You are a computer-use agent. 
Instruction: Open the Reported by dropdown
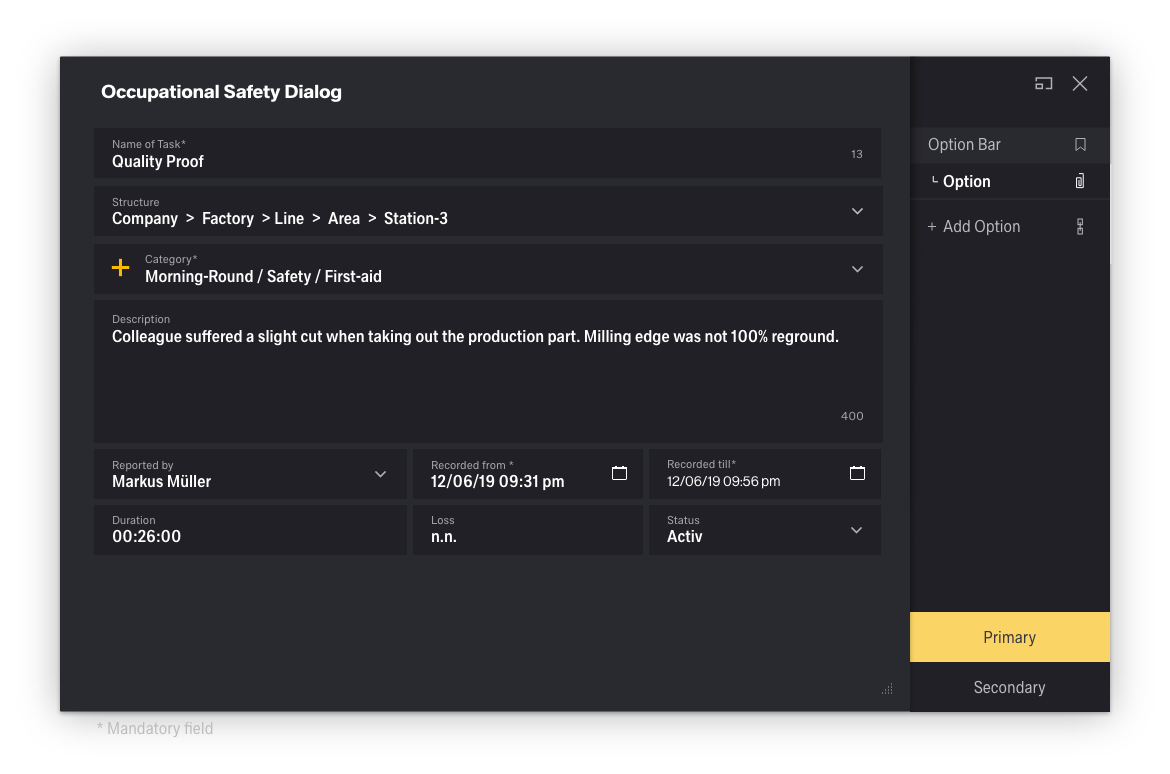pos(380,474)
